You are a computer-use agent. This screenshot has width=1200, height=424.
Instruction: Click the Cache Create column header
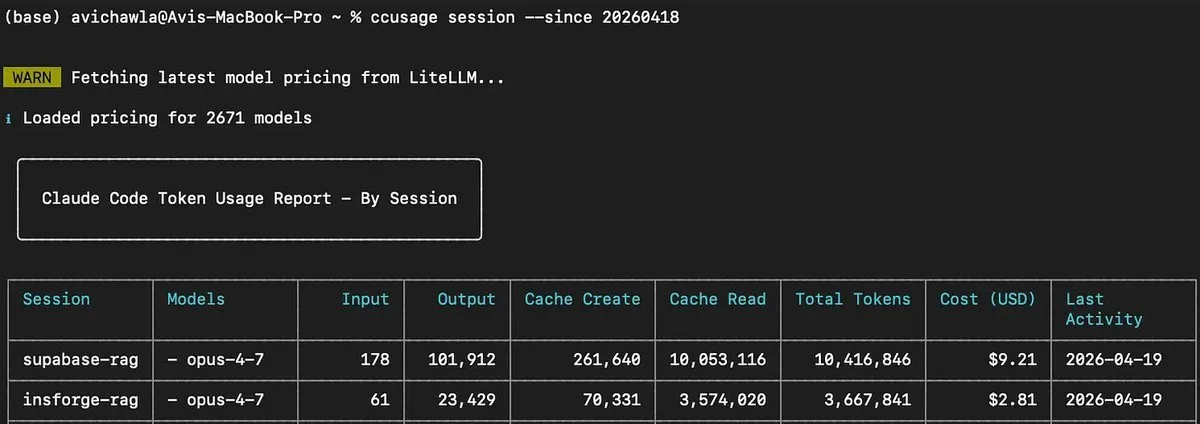[582, 299]
